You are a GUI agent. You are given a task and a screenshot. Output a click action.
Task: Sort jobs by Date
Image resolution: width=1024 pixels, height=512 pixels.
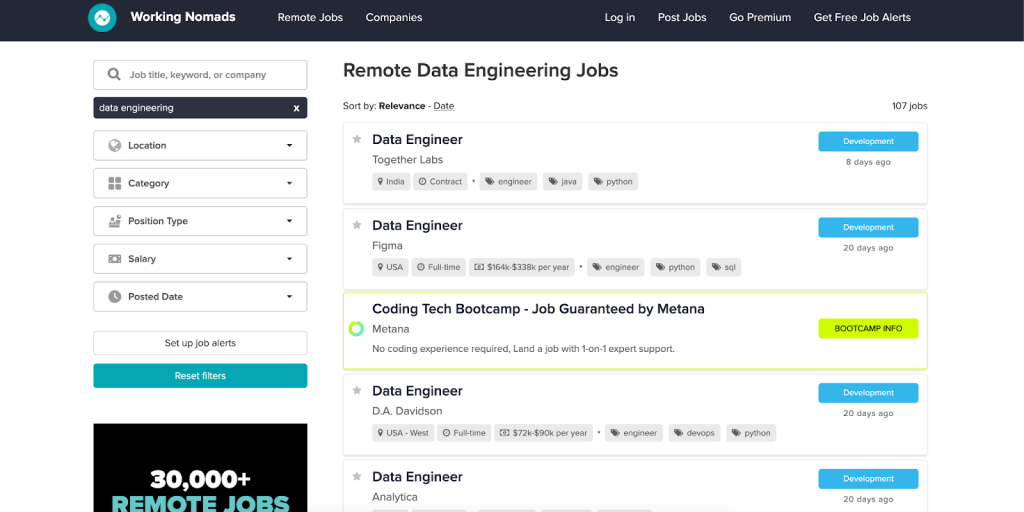(443, 106)
